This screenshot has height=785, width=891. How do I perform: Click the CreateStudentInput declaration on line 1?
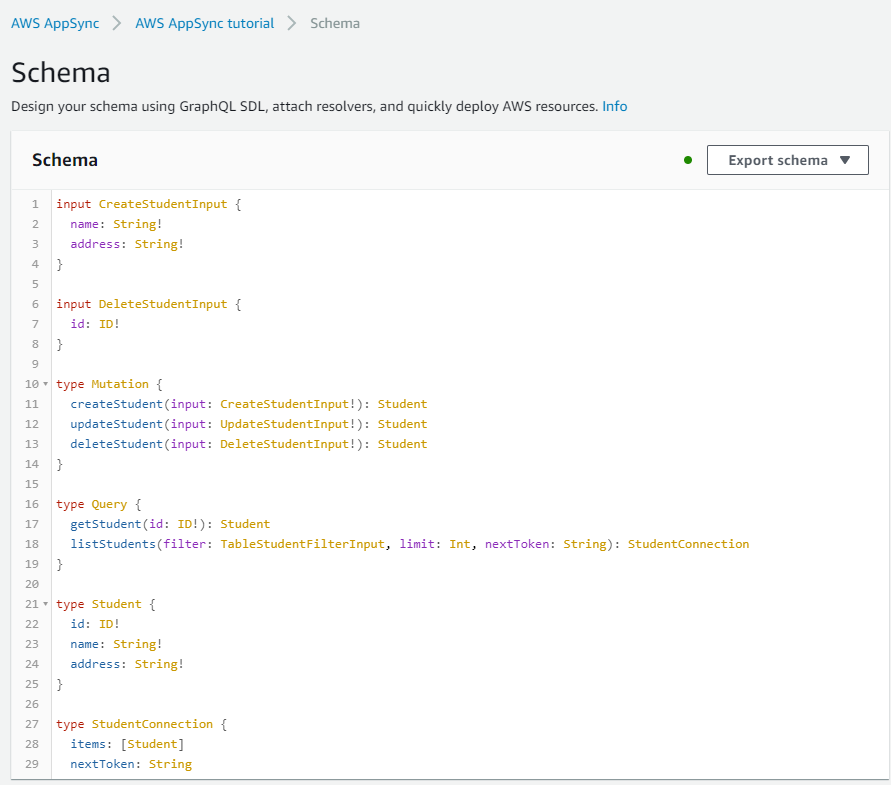point(162,204)
